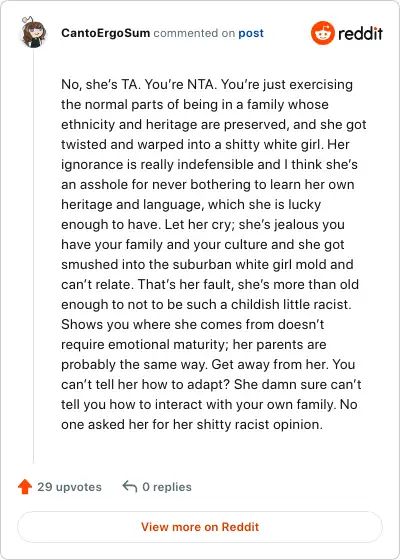
Task: Click the CantoErgoSum user avatar
Action: pyautogui.click(x=33, y=33)
